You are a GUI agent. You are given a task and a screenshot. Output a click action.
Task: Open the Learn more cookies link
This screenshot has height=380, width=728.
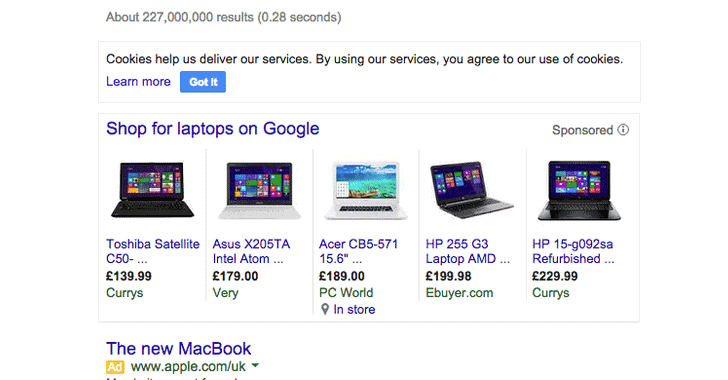click(138, 82)
